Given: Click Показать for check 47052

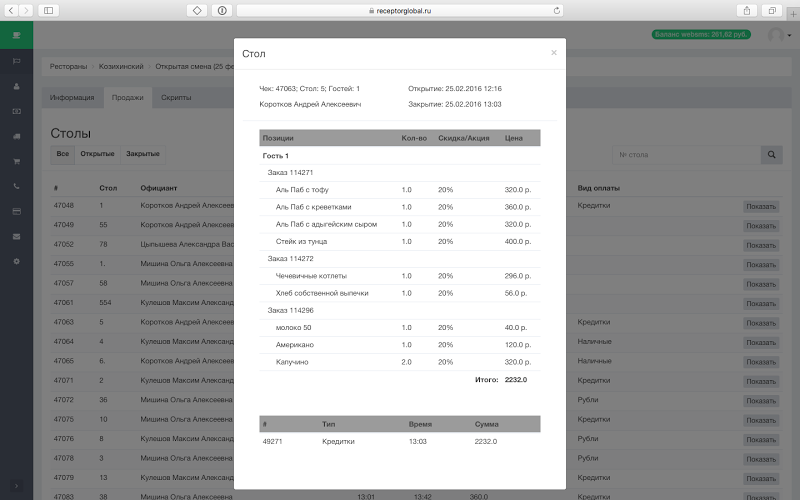Looking at the screenshot, I should tap(761, 245).
